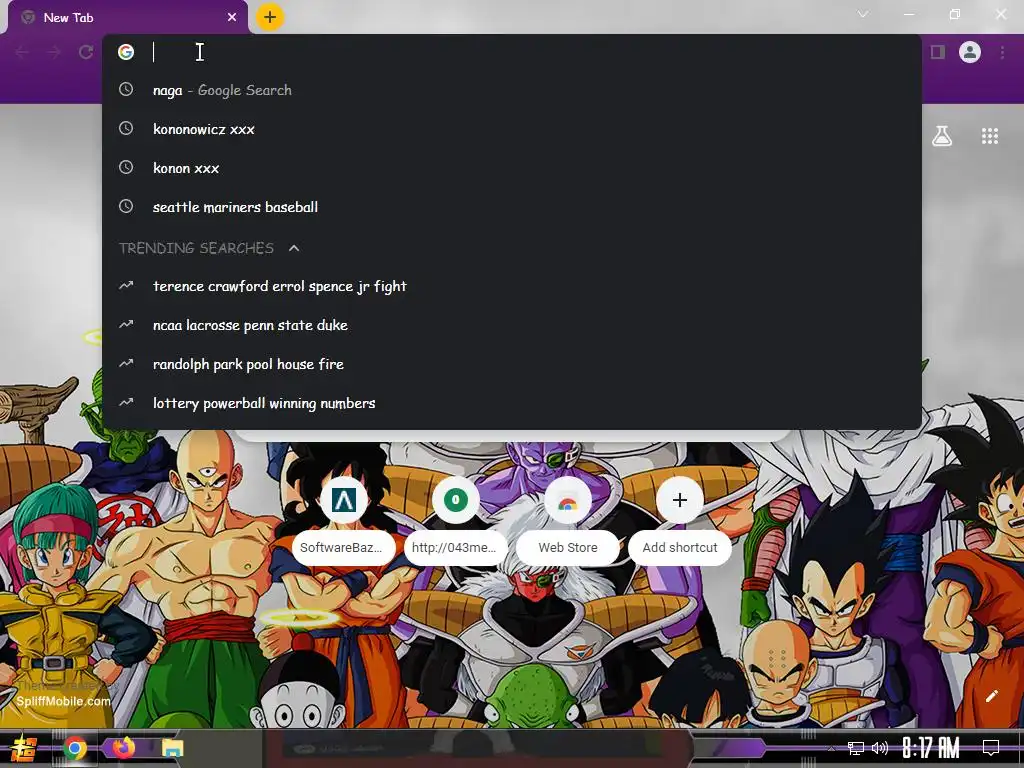Click the Google icon in the address bar
Viewport: 1024px width, 768px height.
(x=126, y=52)
